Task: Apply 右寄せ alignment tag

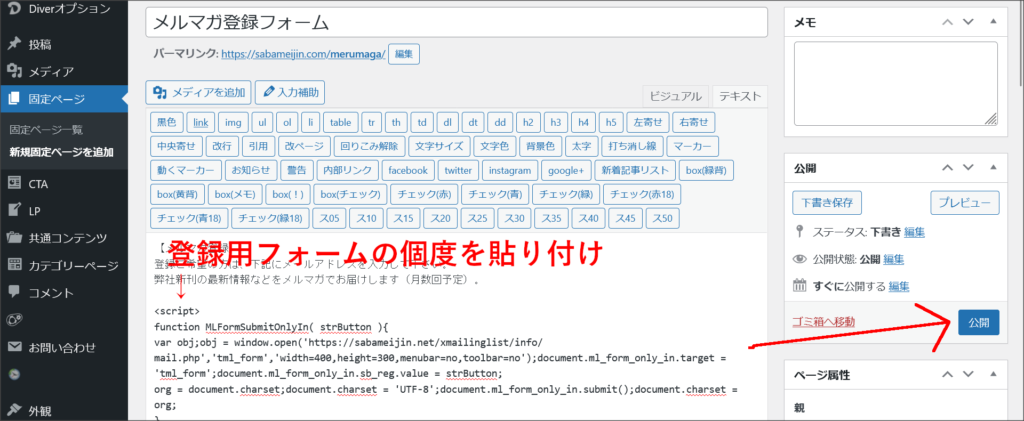Action: (694, 122)
